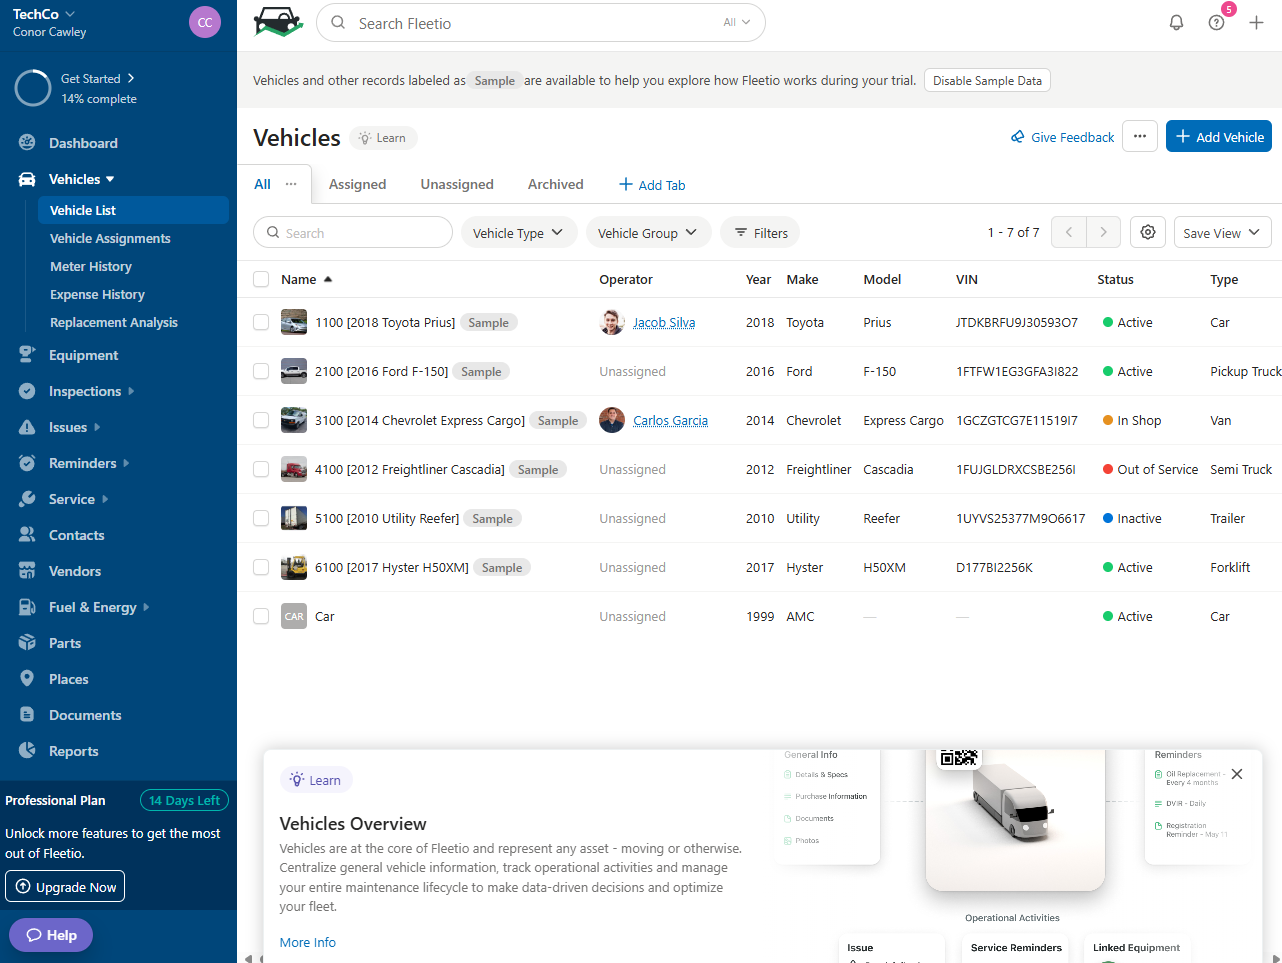This screenshot has height=963, width=1282.
Task: Click the Add Vehicle button
Action: pos(1219,137)
